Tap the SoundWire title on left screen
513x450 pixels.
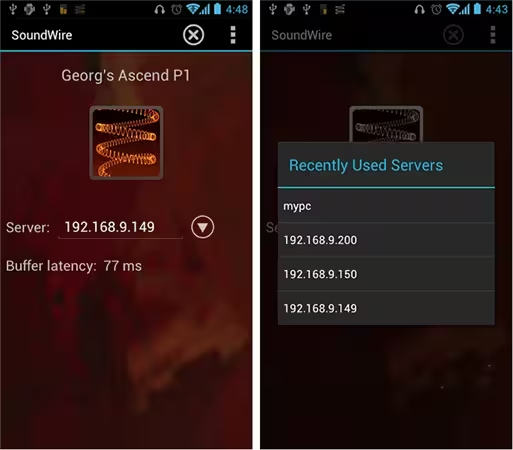(42, 35)
